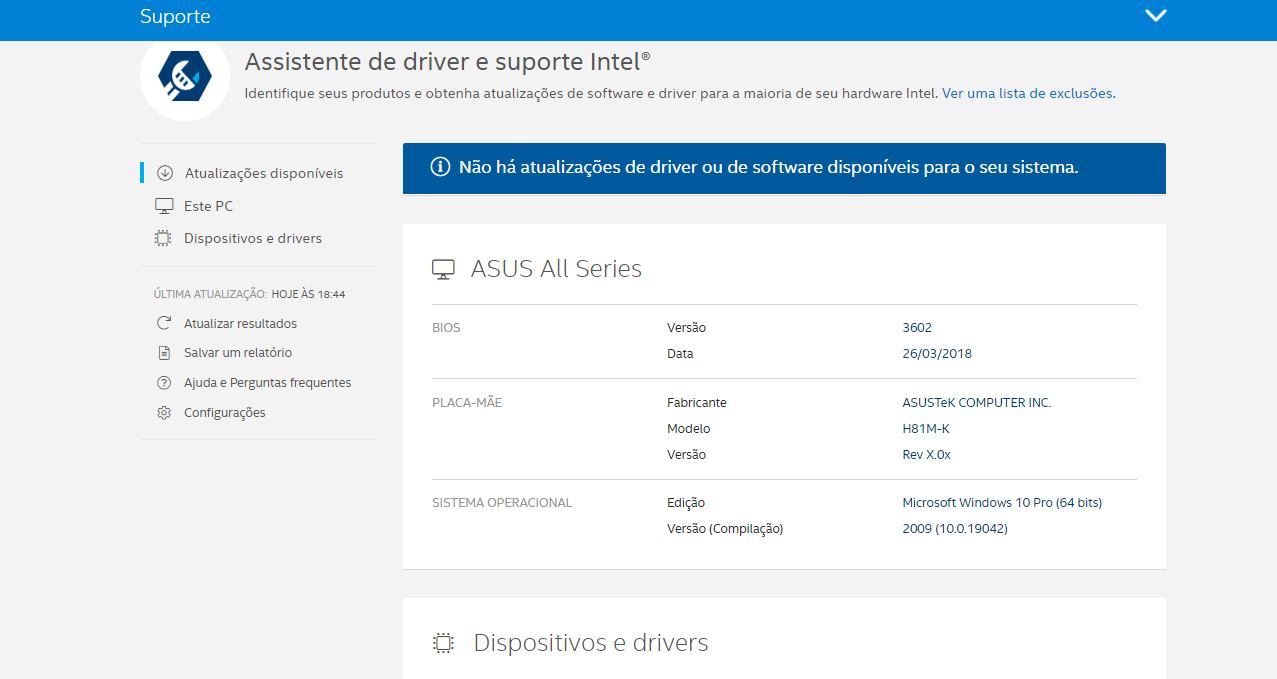This screenshot has height=679, width=1277.
Task: Click the Atualizações disponíveis download icon
Action: [165, 173]
